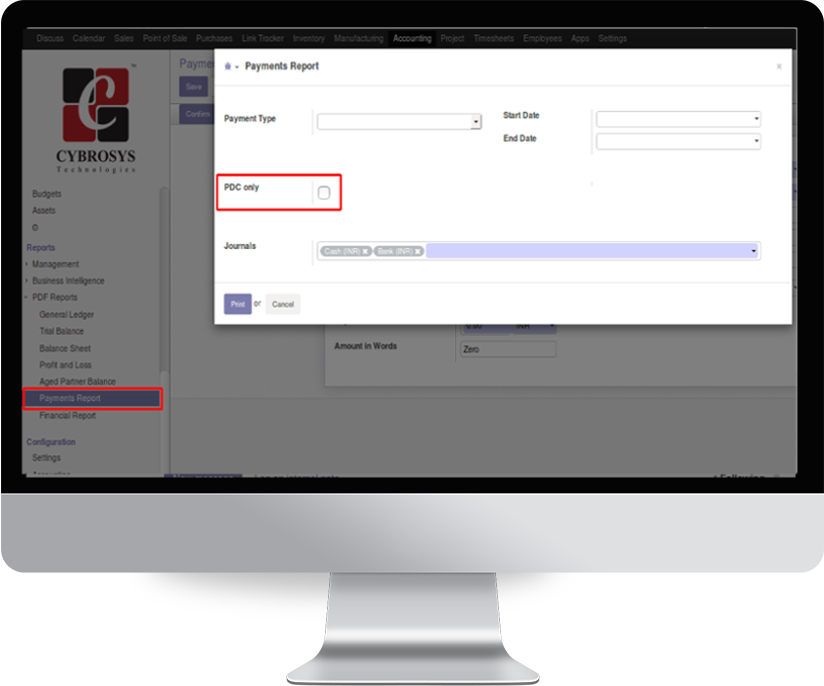Open Aged Partner Balance report

point(77,382)
